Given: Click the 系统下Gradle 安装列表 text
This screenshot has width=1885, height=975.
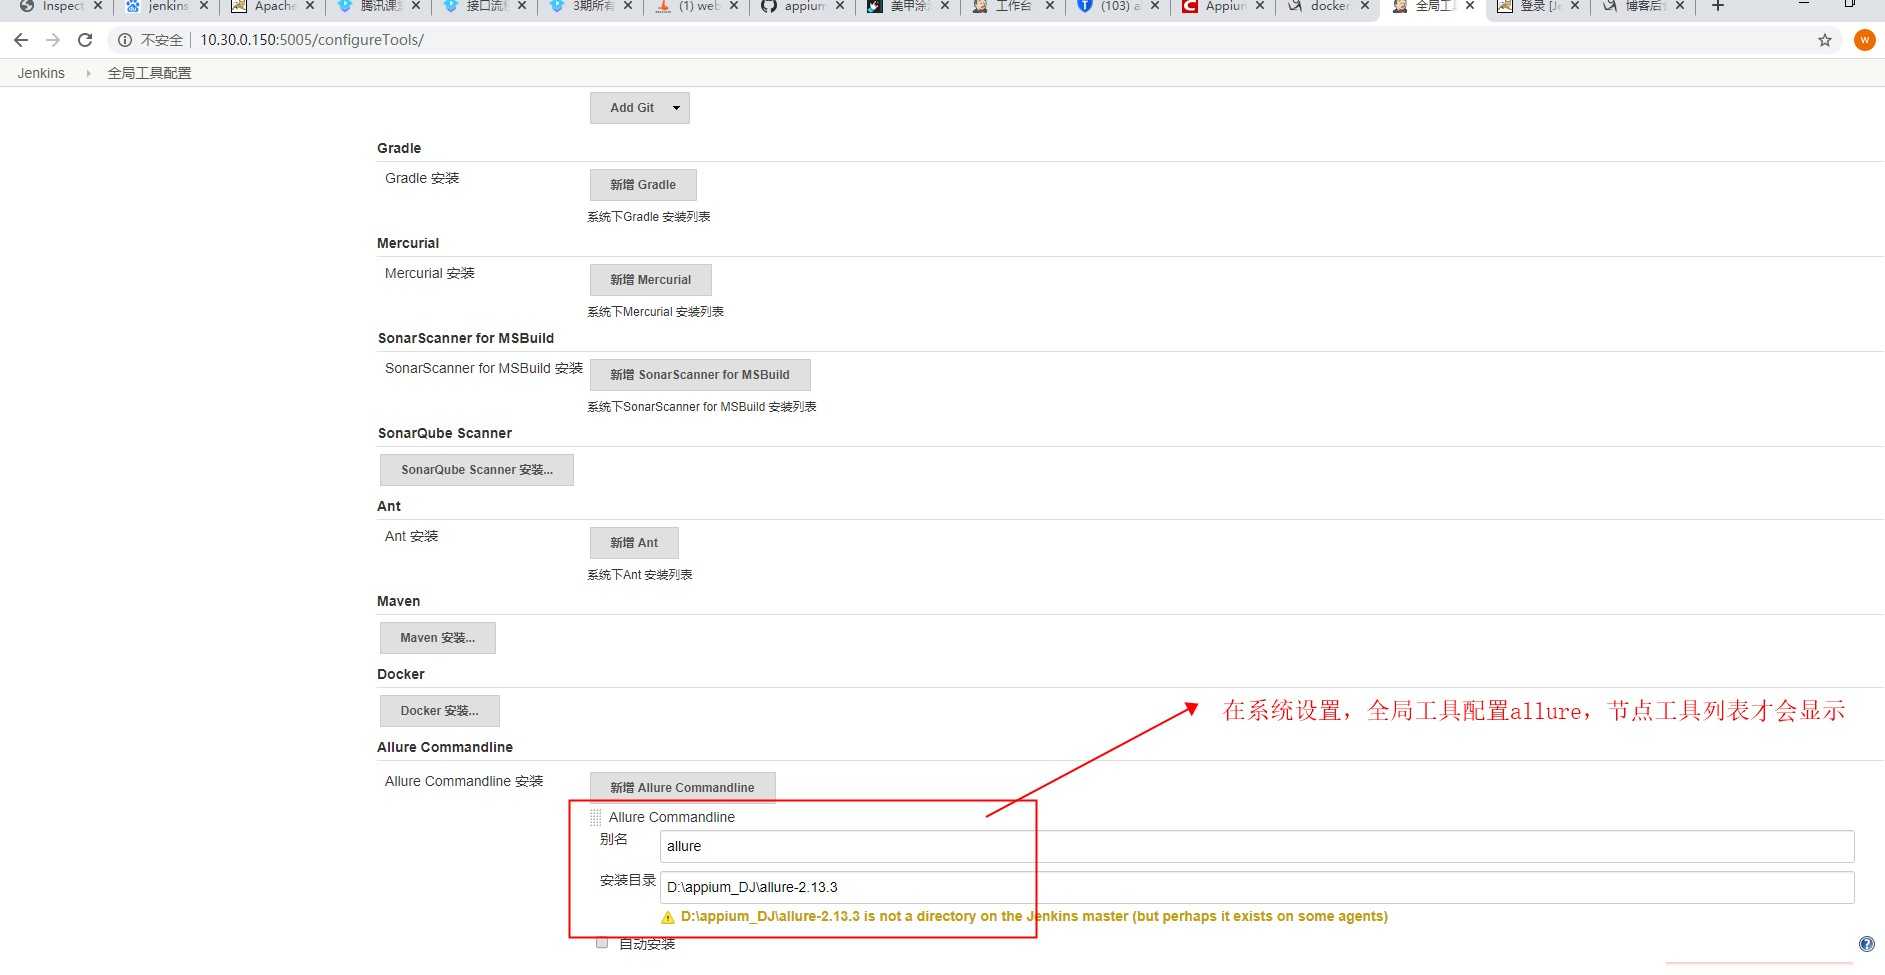Looking at the screenshot, I should (x=649, y=217).
